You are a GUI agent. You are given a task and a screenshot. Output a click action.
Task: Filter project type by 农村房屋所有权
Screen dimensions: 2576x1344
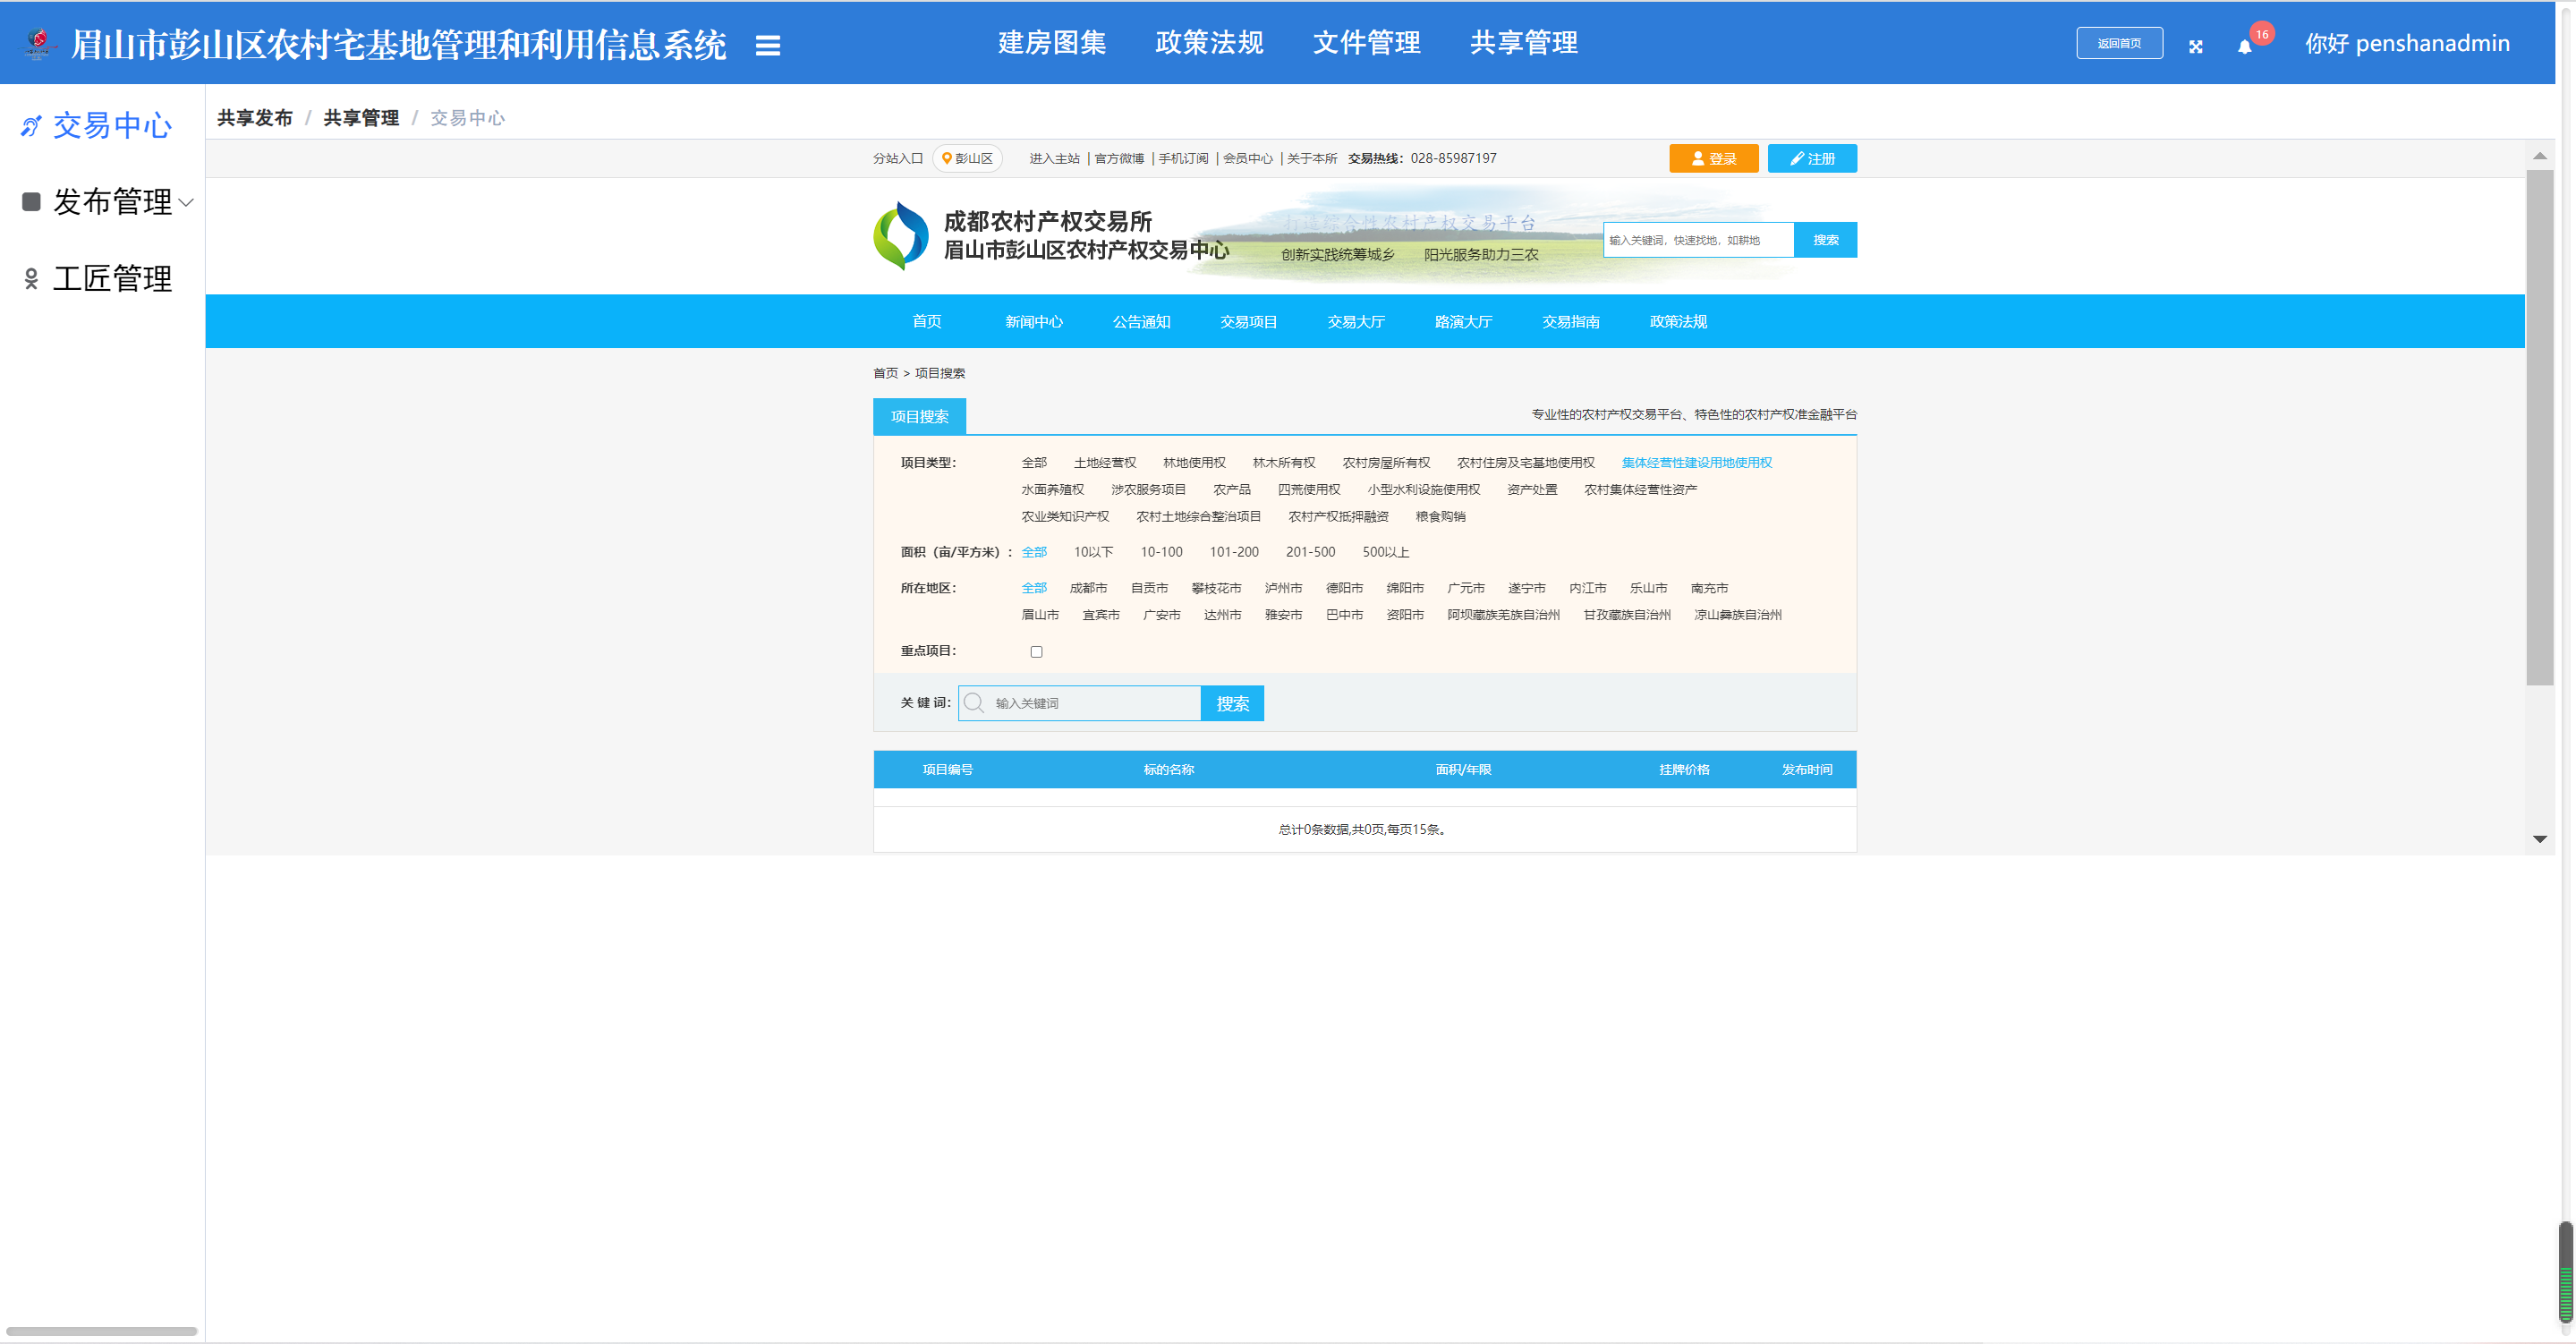pos(1386,463)
